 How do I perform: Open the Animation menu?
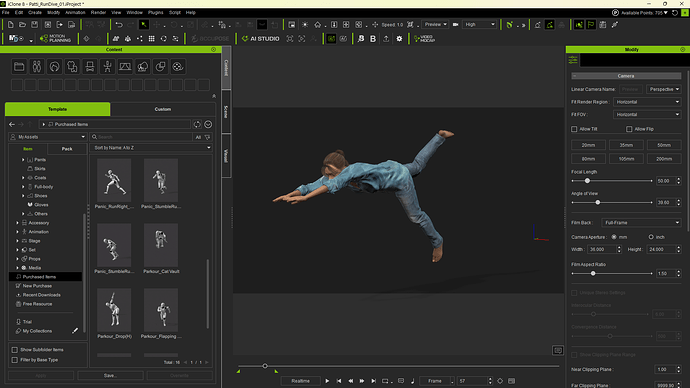tap(75, 12)
